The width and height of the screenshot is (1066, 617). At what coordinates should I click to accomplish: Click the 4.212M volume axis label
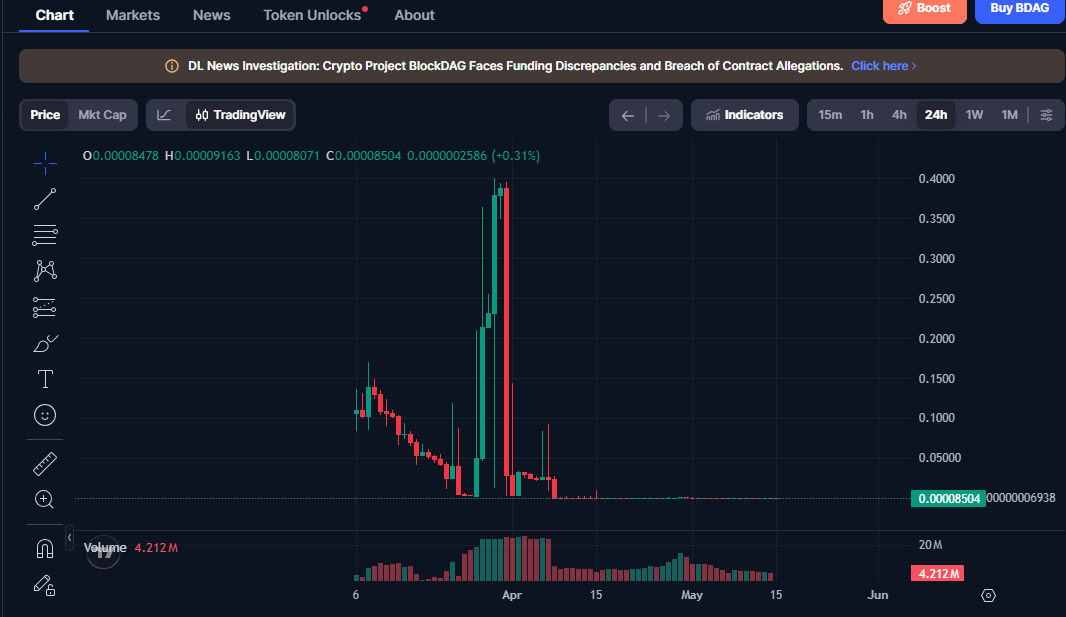[x=938, y=574]
